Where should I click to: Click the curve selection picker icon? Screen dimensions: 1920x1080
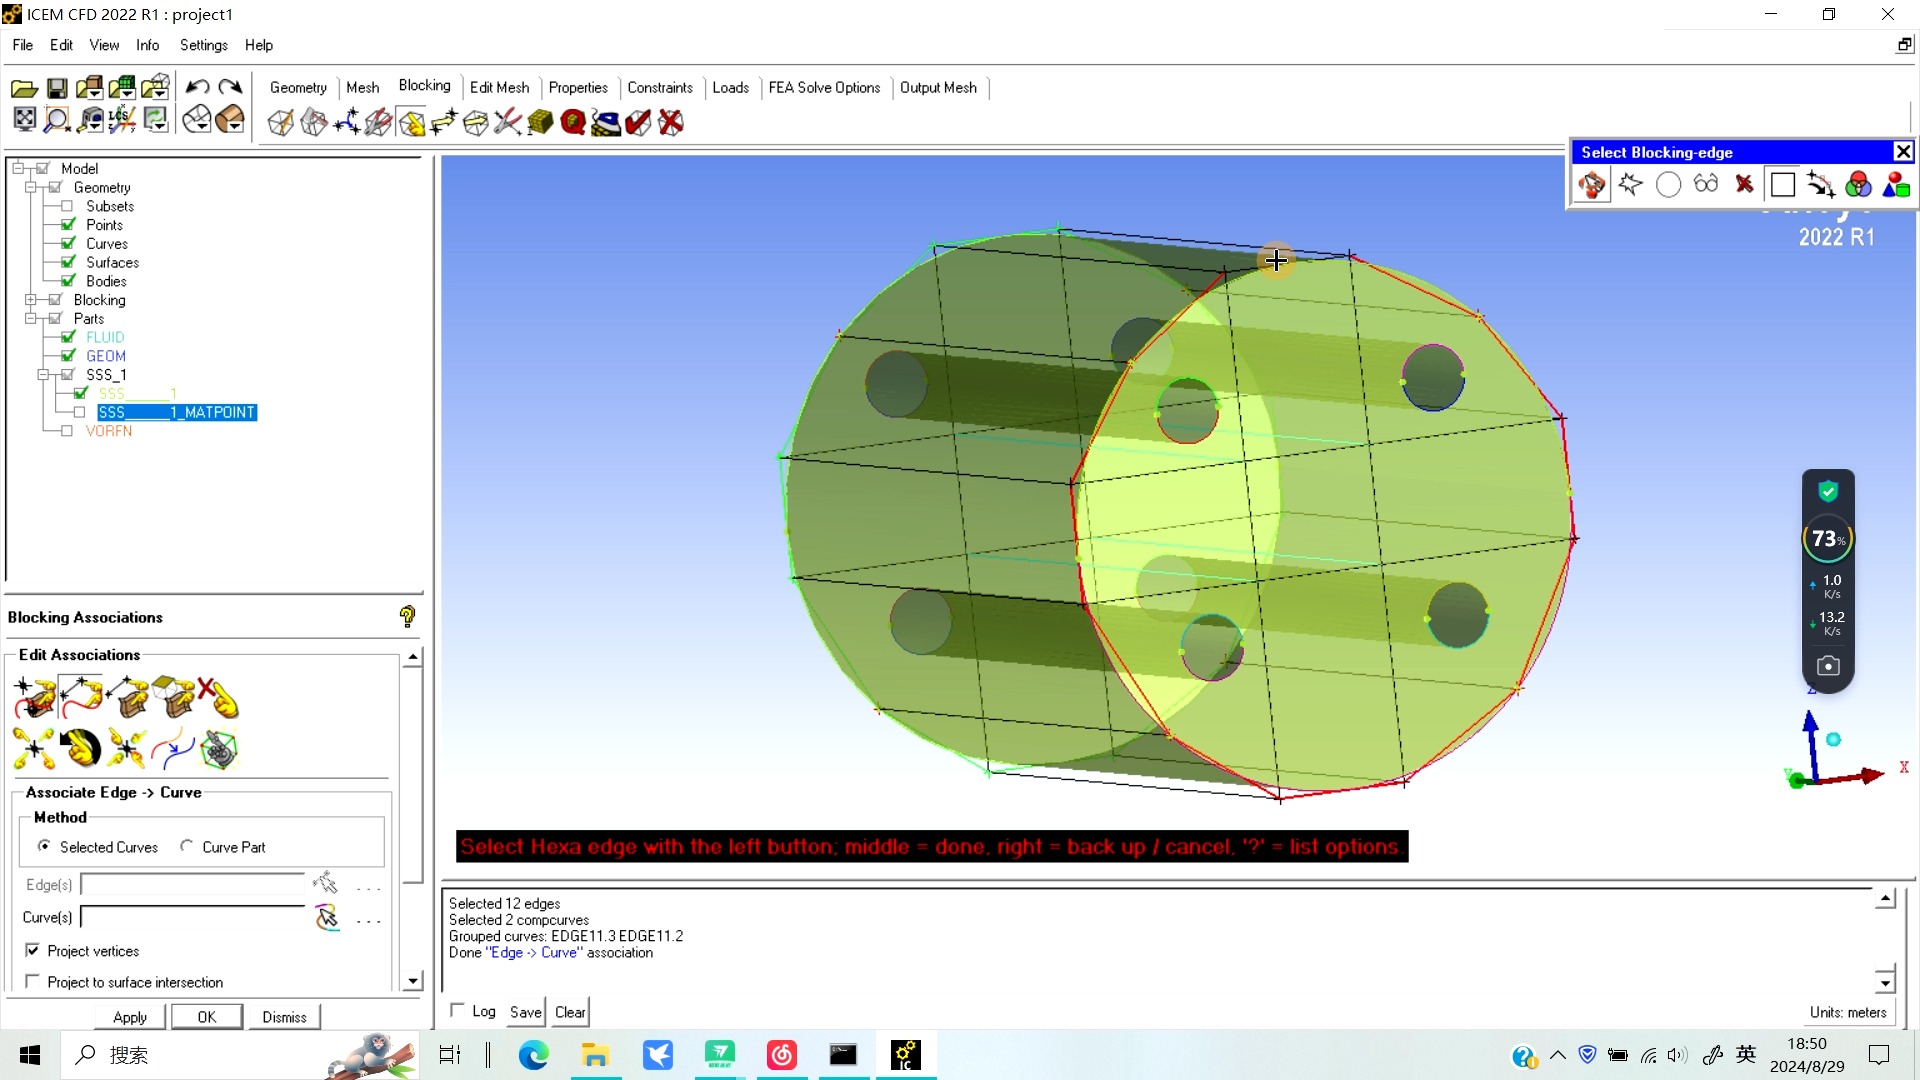click(326, 917)
